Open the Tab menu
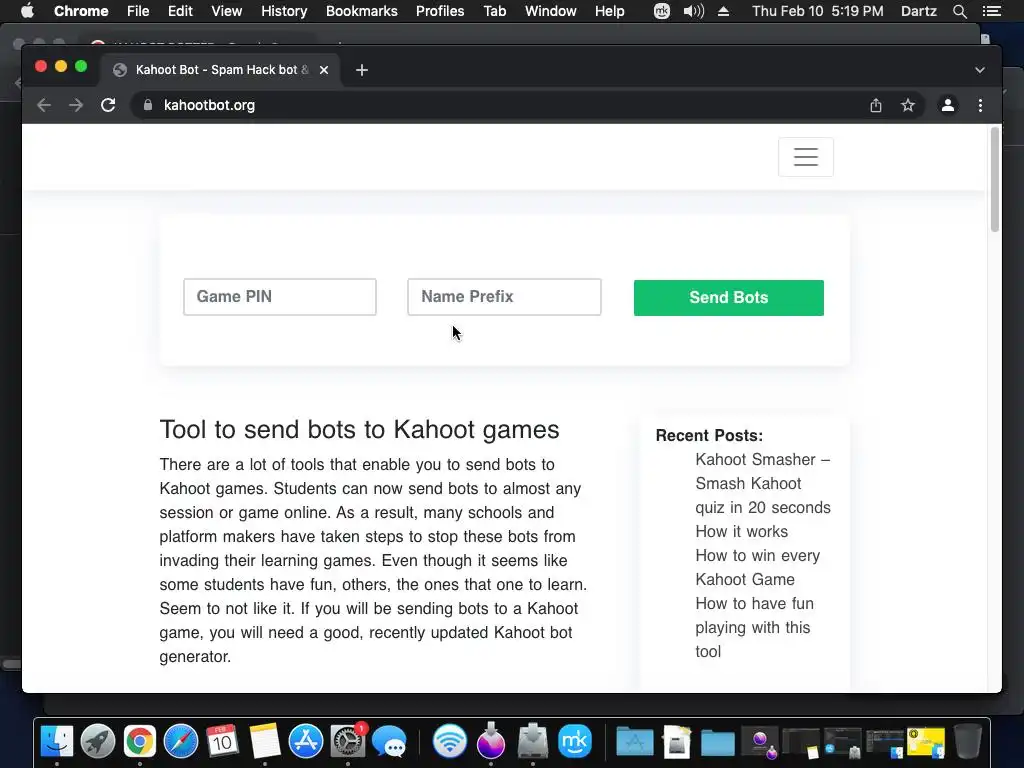This screenshot has height=768, width=1024. (x=495, y=11)
